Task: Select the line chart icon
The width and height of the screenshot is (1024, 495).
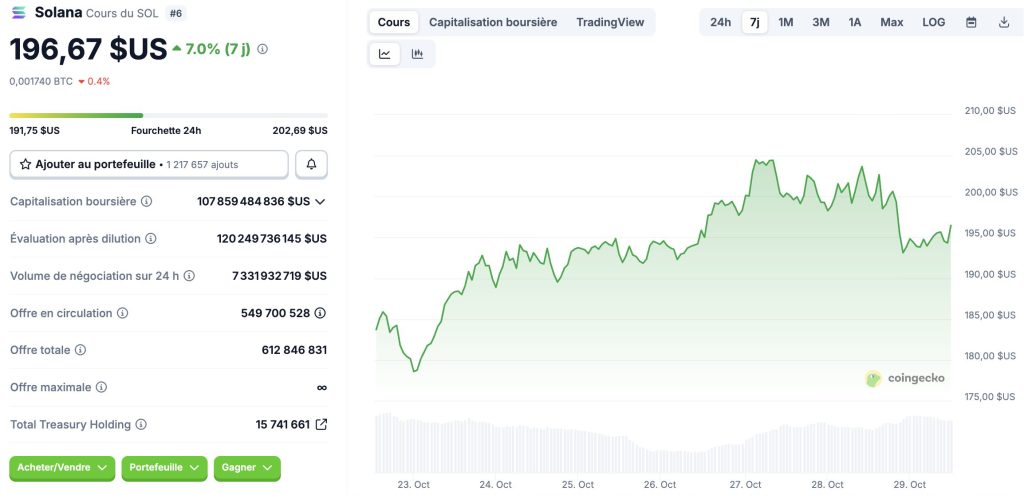Action: tap(385, 54)
